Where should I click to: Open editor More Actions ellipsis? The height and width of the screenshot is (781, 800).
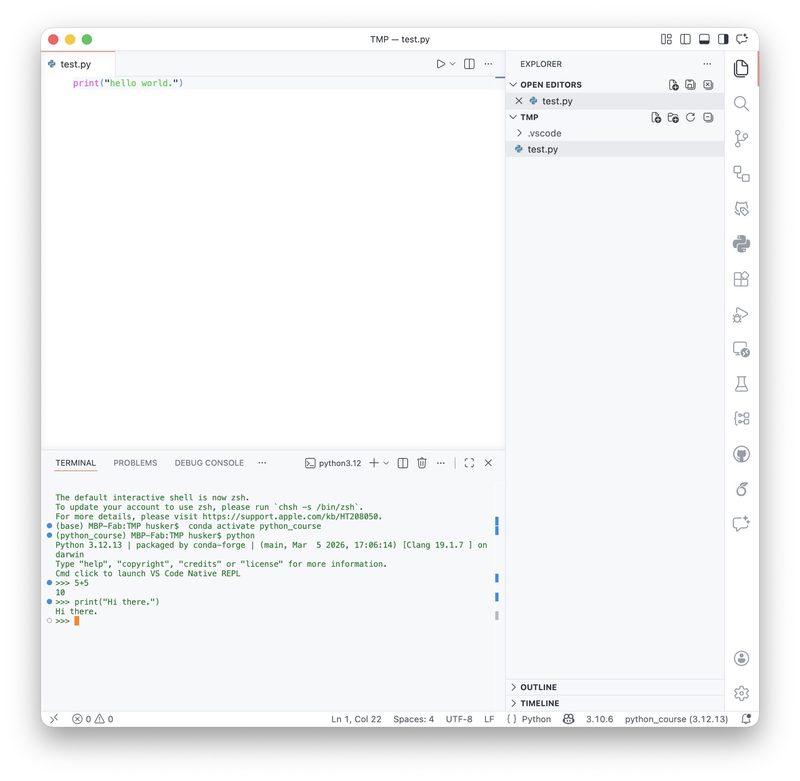pos(488,64)
